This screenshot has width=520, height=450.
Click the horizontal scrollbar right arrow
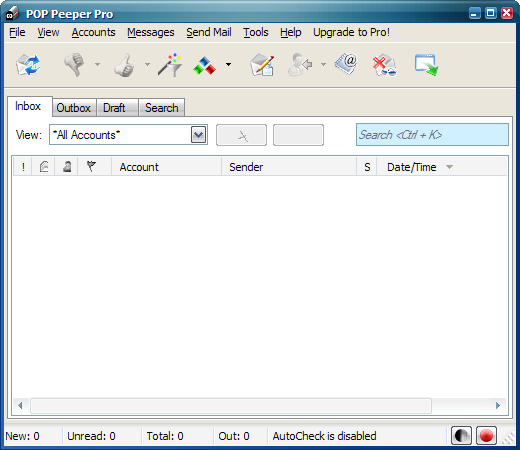tap(498, 406)
